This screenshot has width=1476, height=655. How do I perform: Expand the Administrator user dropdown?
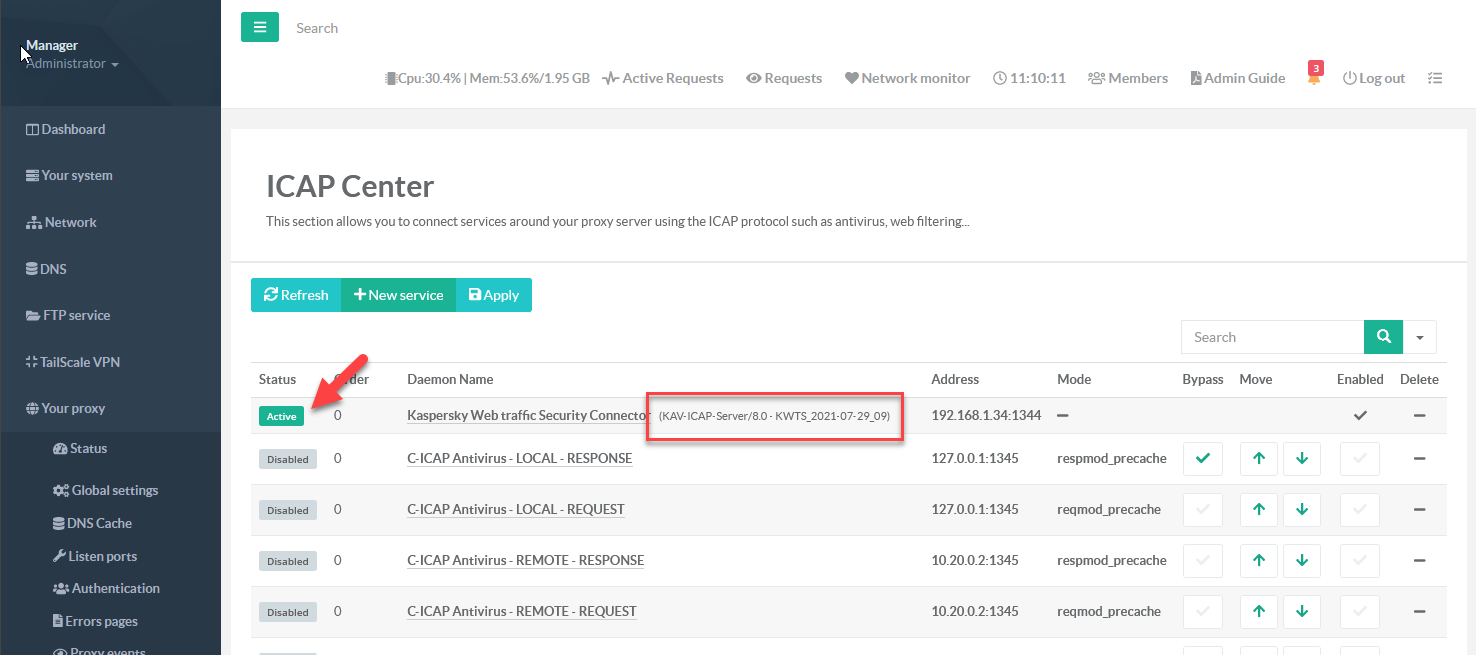pyautogui.click(x=72, y=64)
